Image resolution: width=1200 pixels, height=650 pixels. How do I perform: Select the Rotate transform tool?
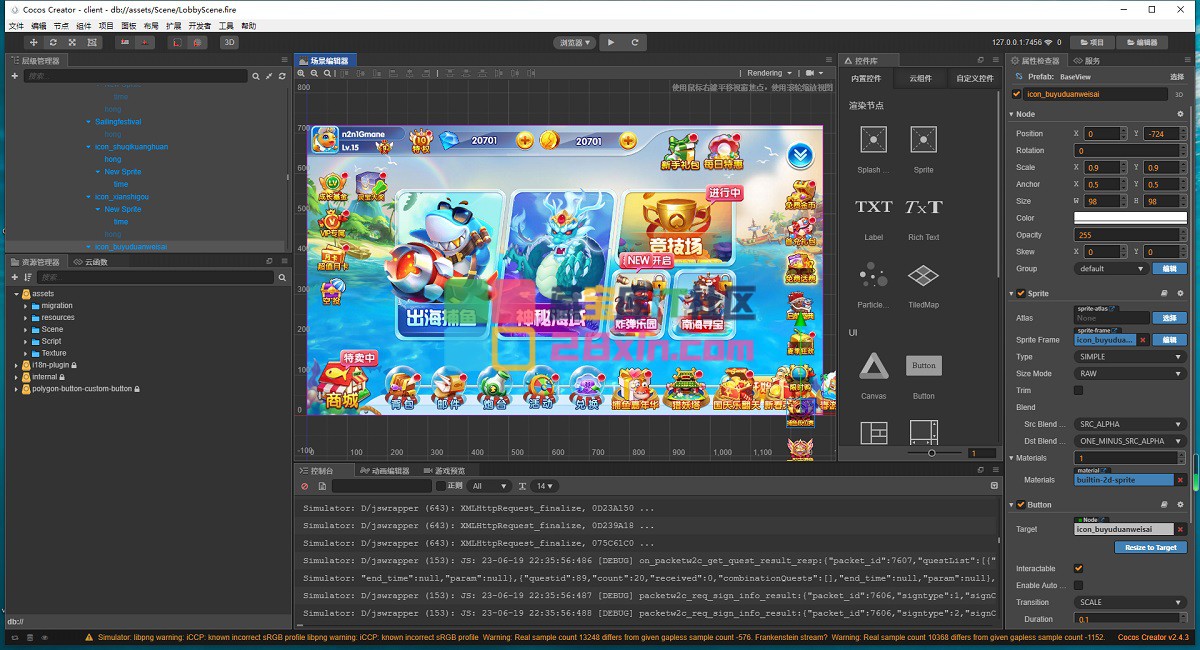pos(53,43)
